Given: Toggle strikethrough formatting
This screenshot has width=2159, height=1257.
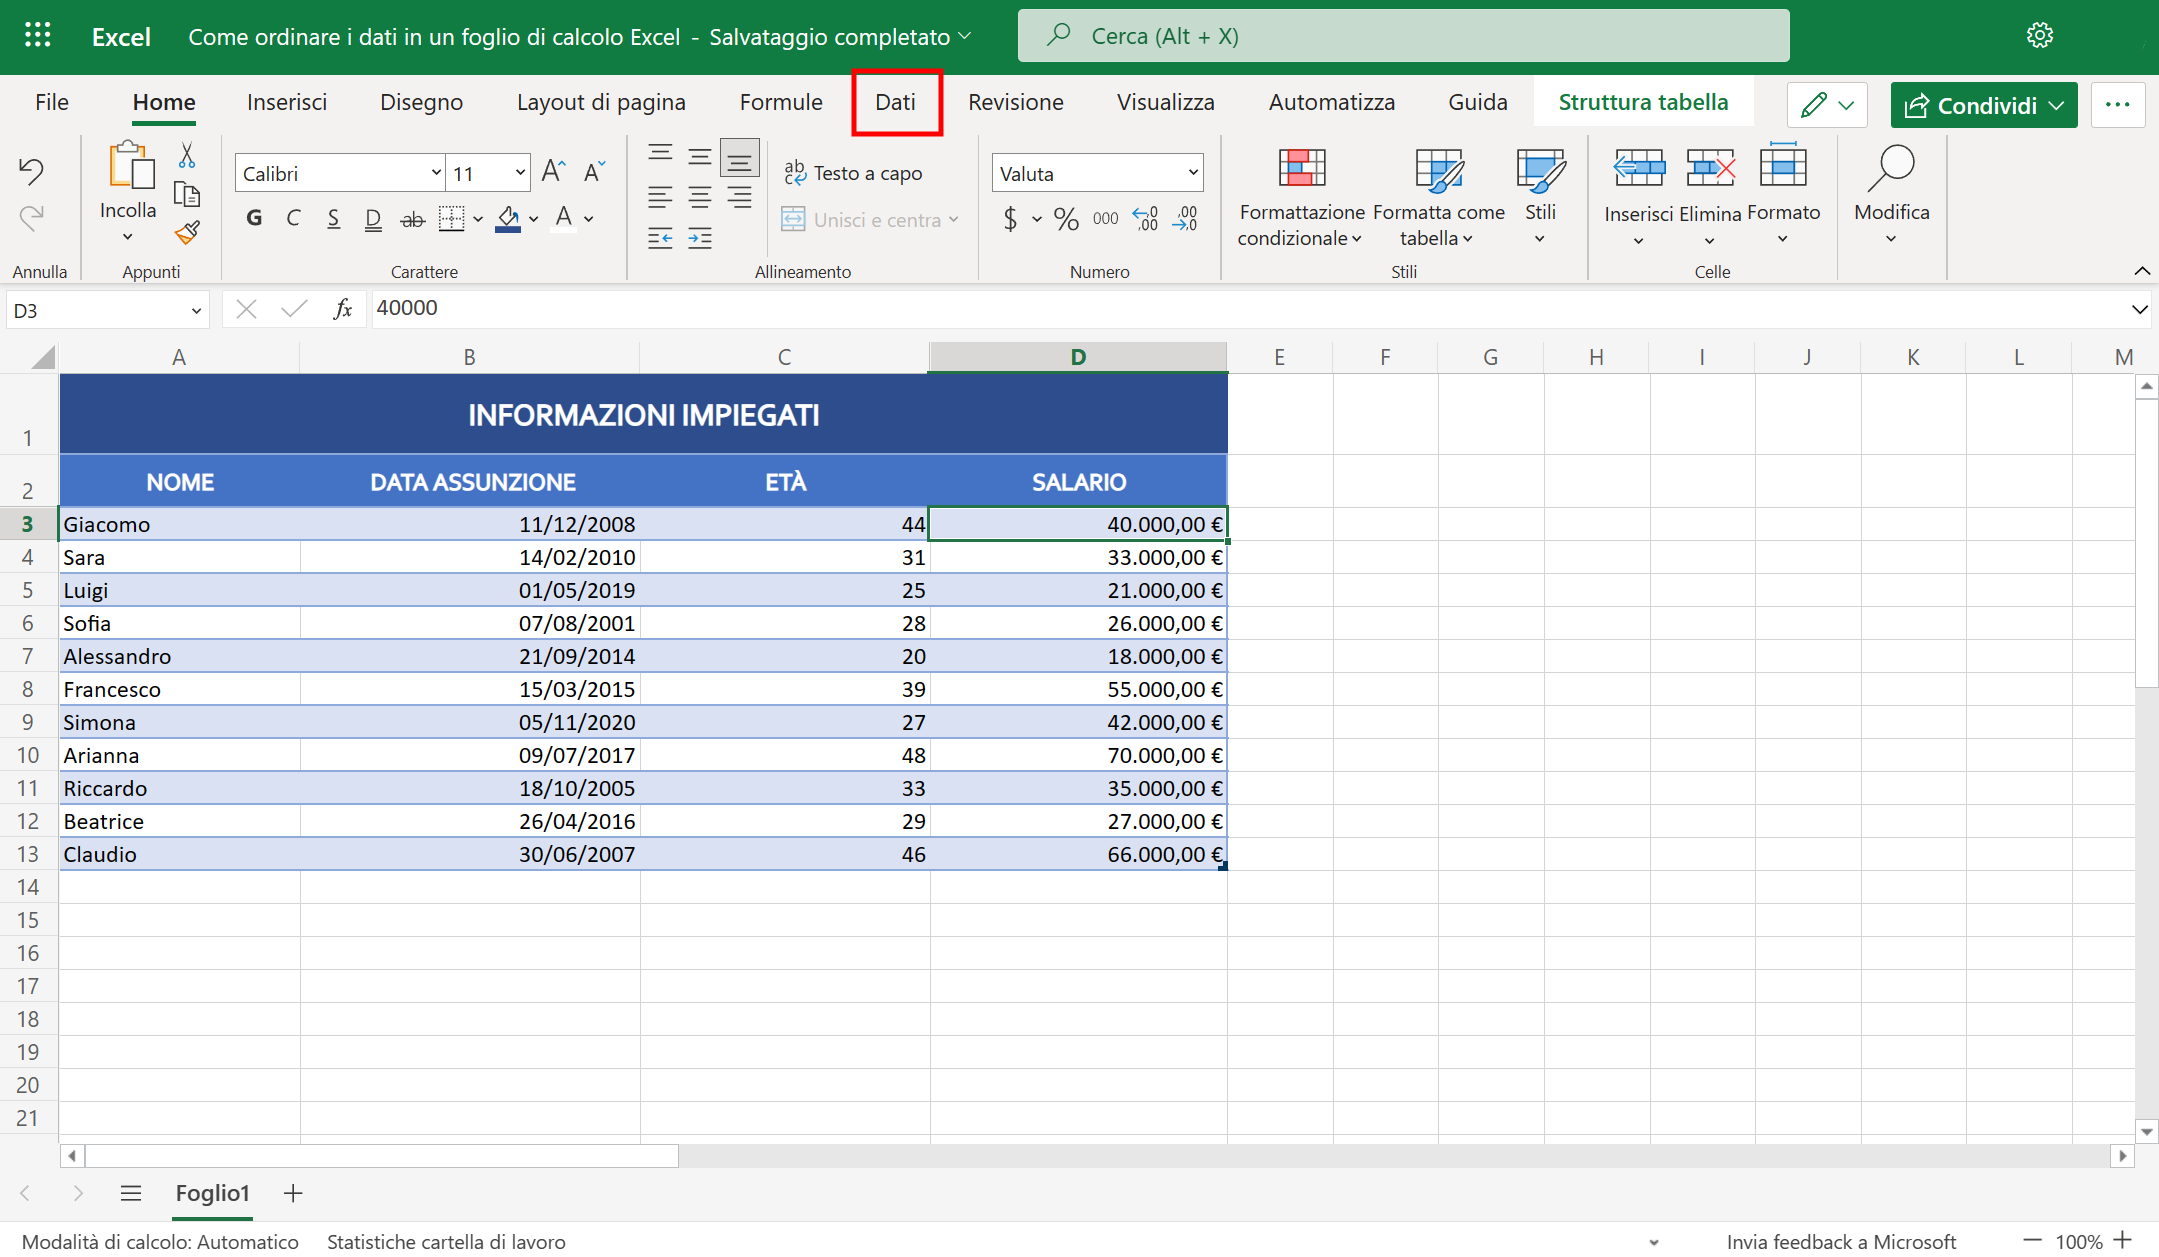Looking at the screenshot, I should coord(412,218).
